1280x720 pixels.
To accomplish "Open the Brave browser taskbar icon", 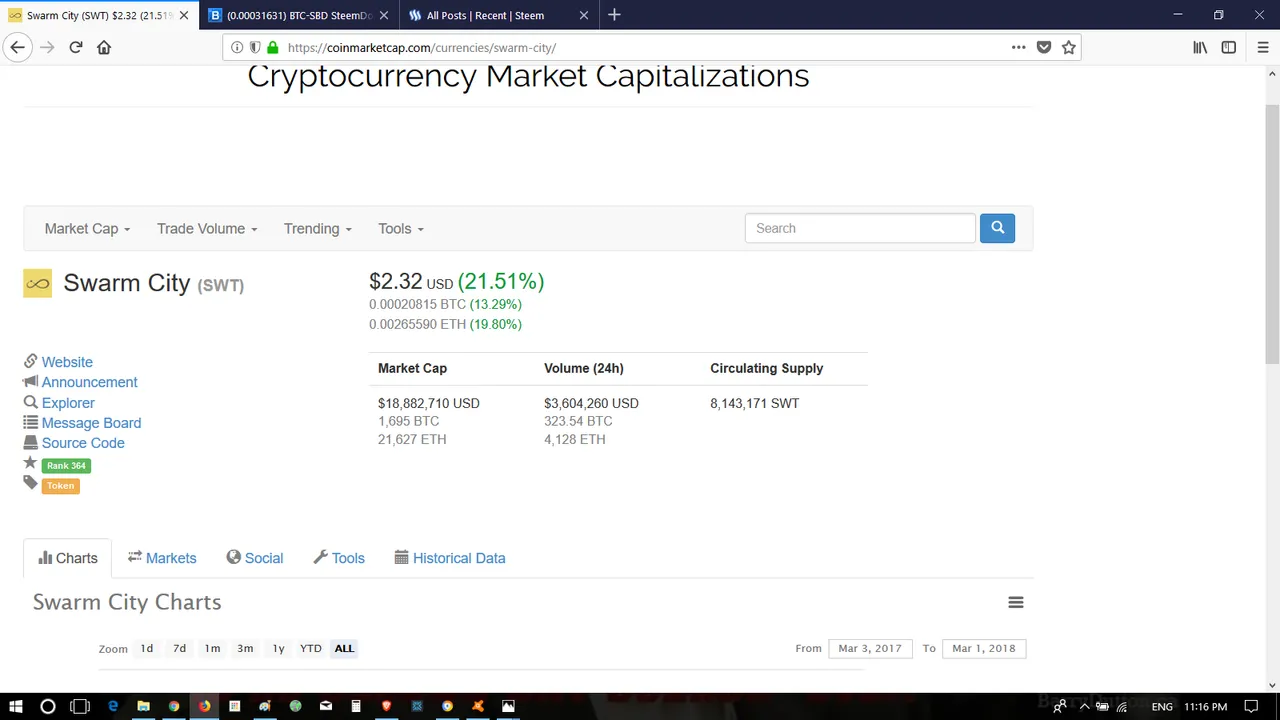I will [x=386, y=706].
